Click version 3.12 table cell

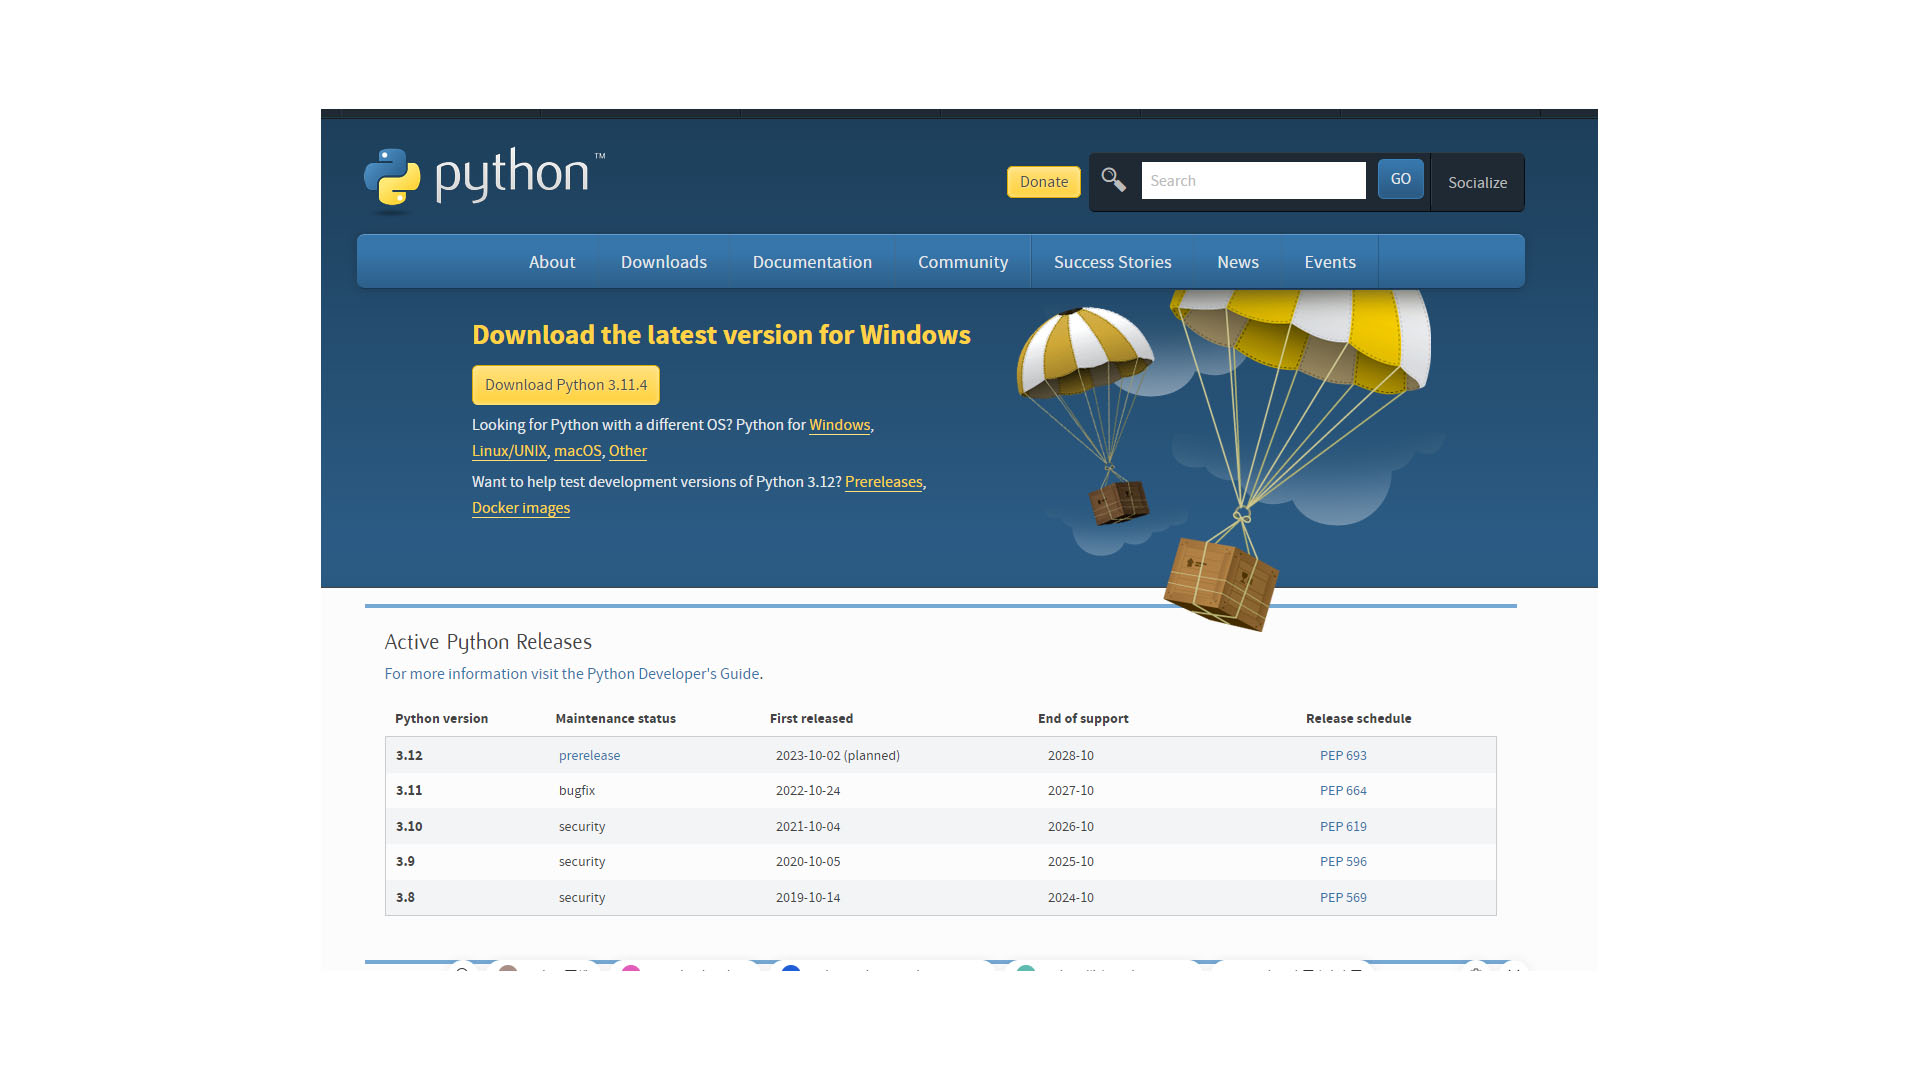coord(409,756)
